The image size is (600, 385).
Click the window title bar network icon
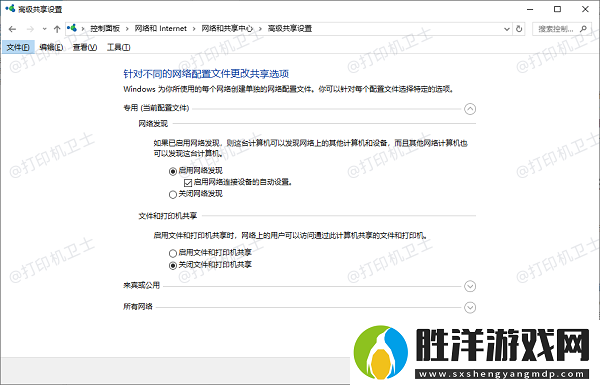pos(10,8)
